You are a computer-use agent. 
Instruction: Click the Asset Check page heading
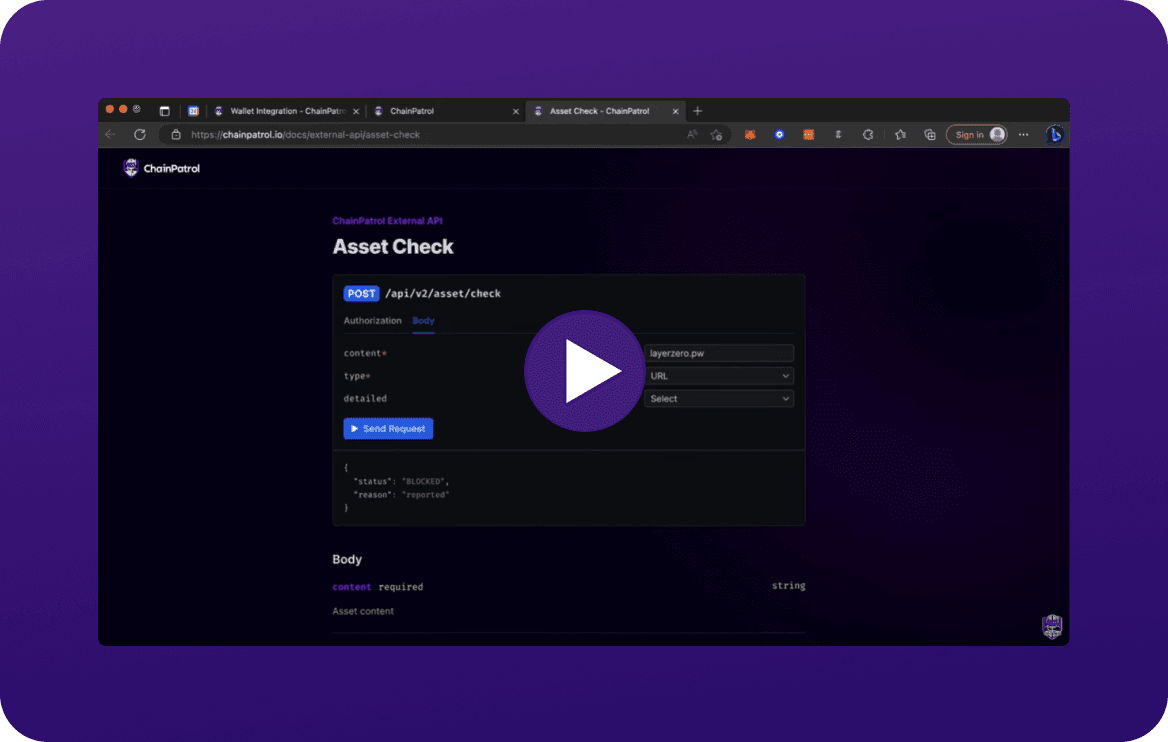(x=393, y=247)
